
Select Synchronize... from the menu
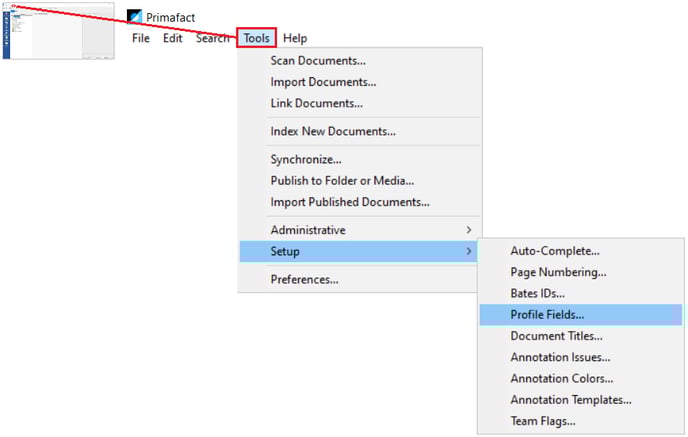point(360,159)
